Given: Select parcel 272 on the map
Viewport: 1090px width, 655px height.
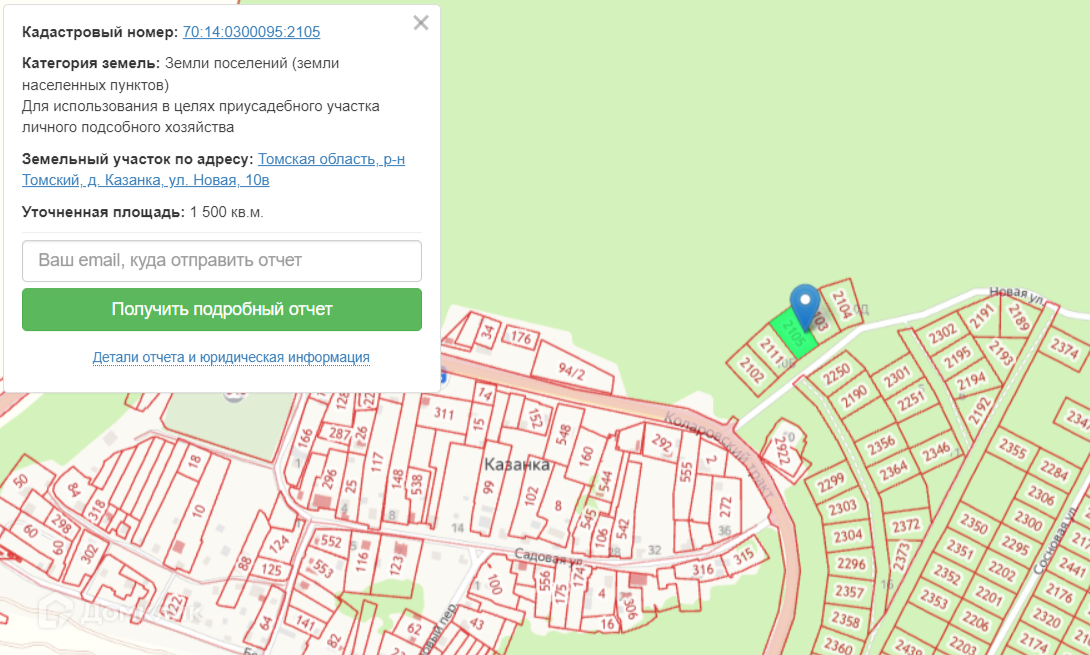Looking at the screenshot, I should (725, 506).
